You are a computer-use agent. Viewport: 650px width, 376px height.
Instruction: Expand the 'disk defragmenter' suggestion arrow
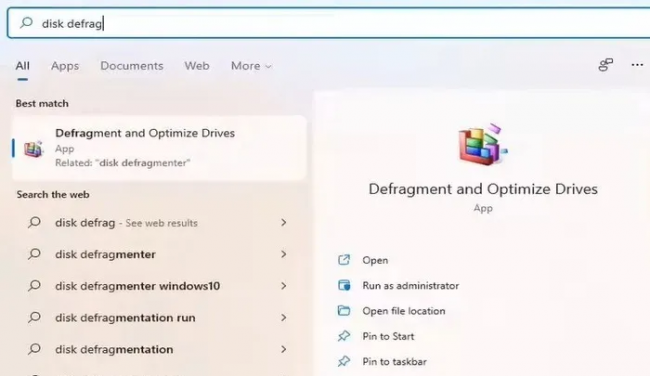pyautogui.click(x=284, y=254)
